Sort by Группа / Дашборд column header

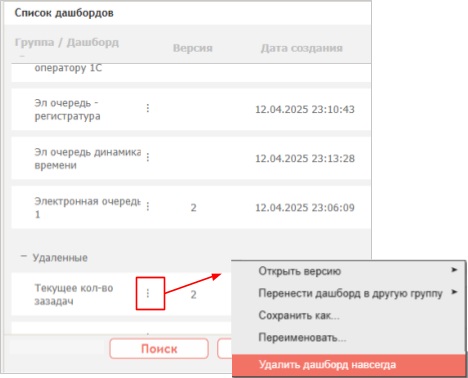tap(67, 42)
